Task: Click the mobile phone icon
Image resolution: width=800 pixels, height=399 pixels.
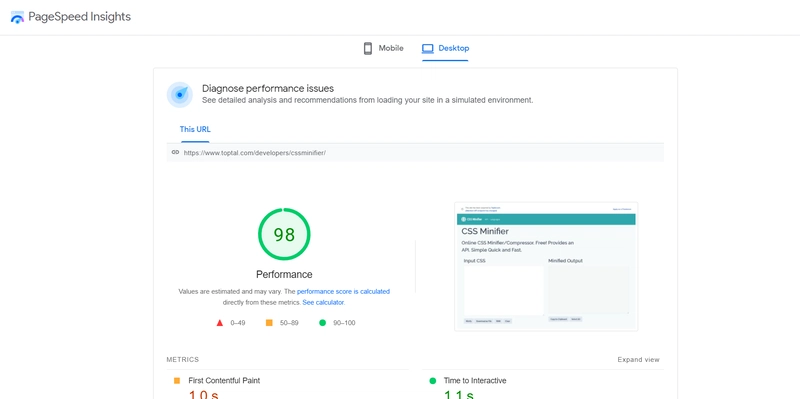Action: (367, 48)
